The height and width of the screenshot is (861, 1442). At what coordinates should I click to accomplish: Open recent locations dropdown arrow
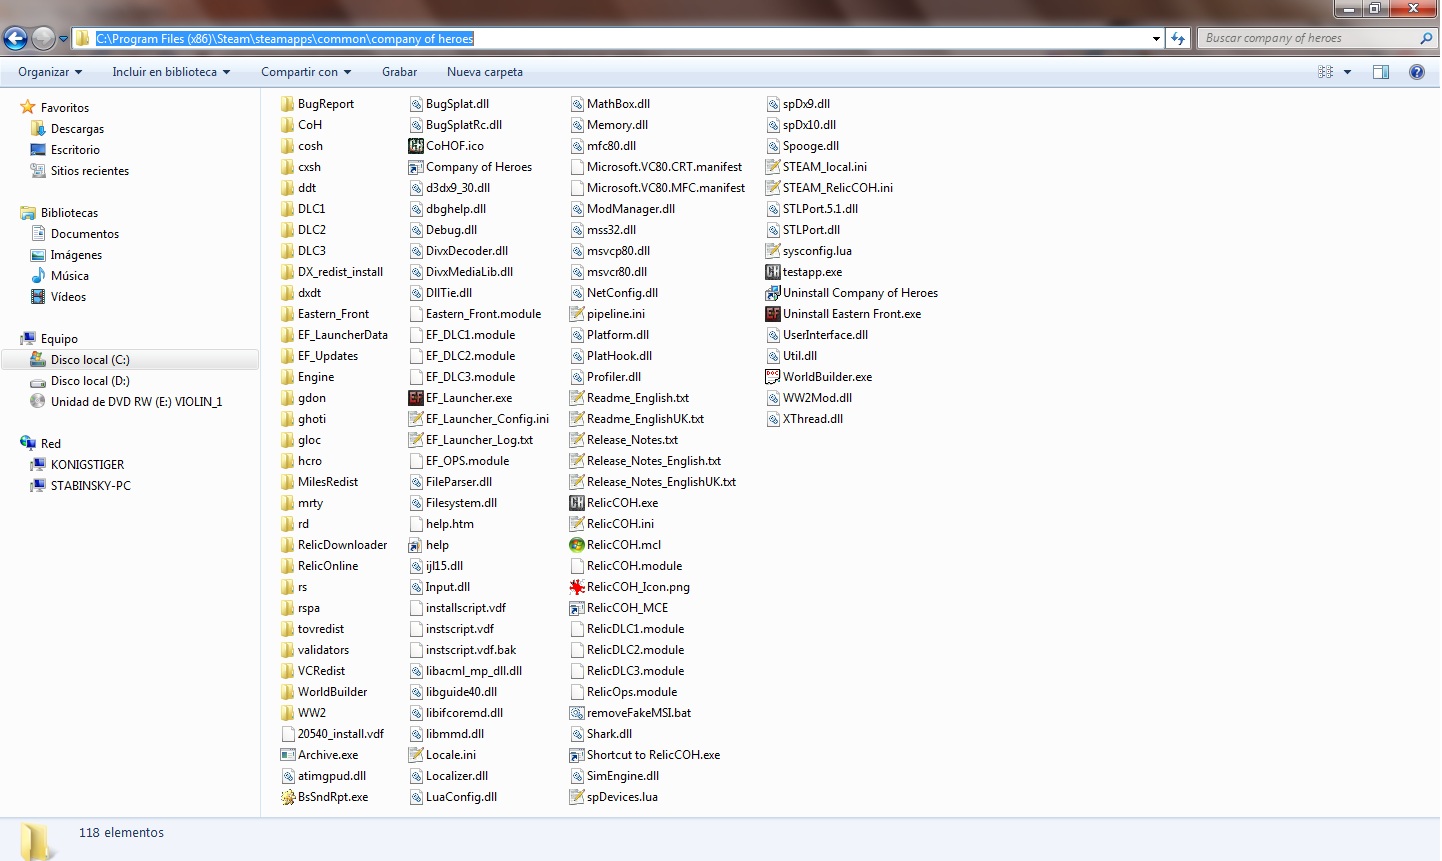click(64, 40)
